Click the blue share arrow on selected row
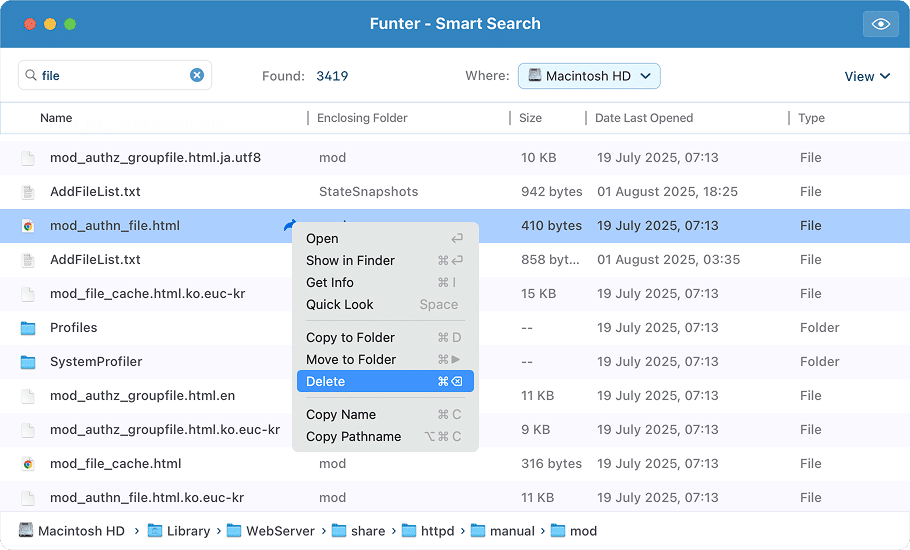910x550 pixels. pos(290,225)
